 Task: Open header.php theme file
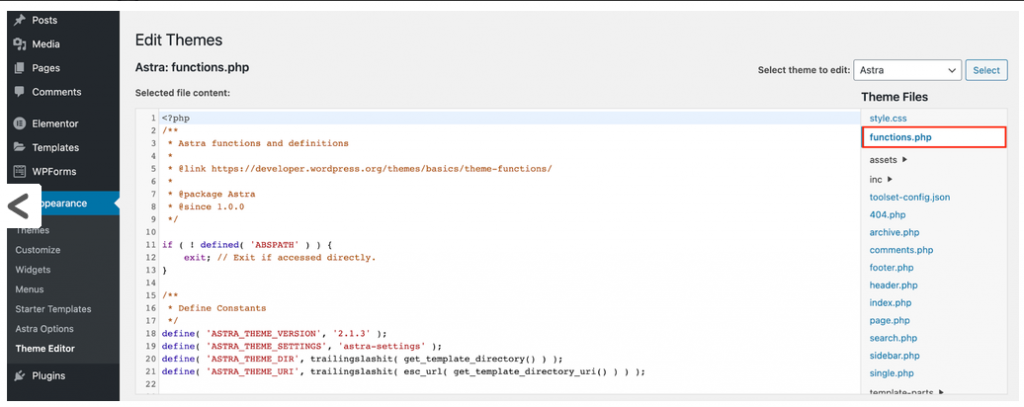point(893,285)
